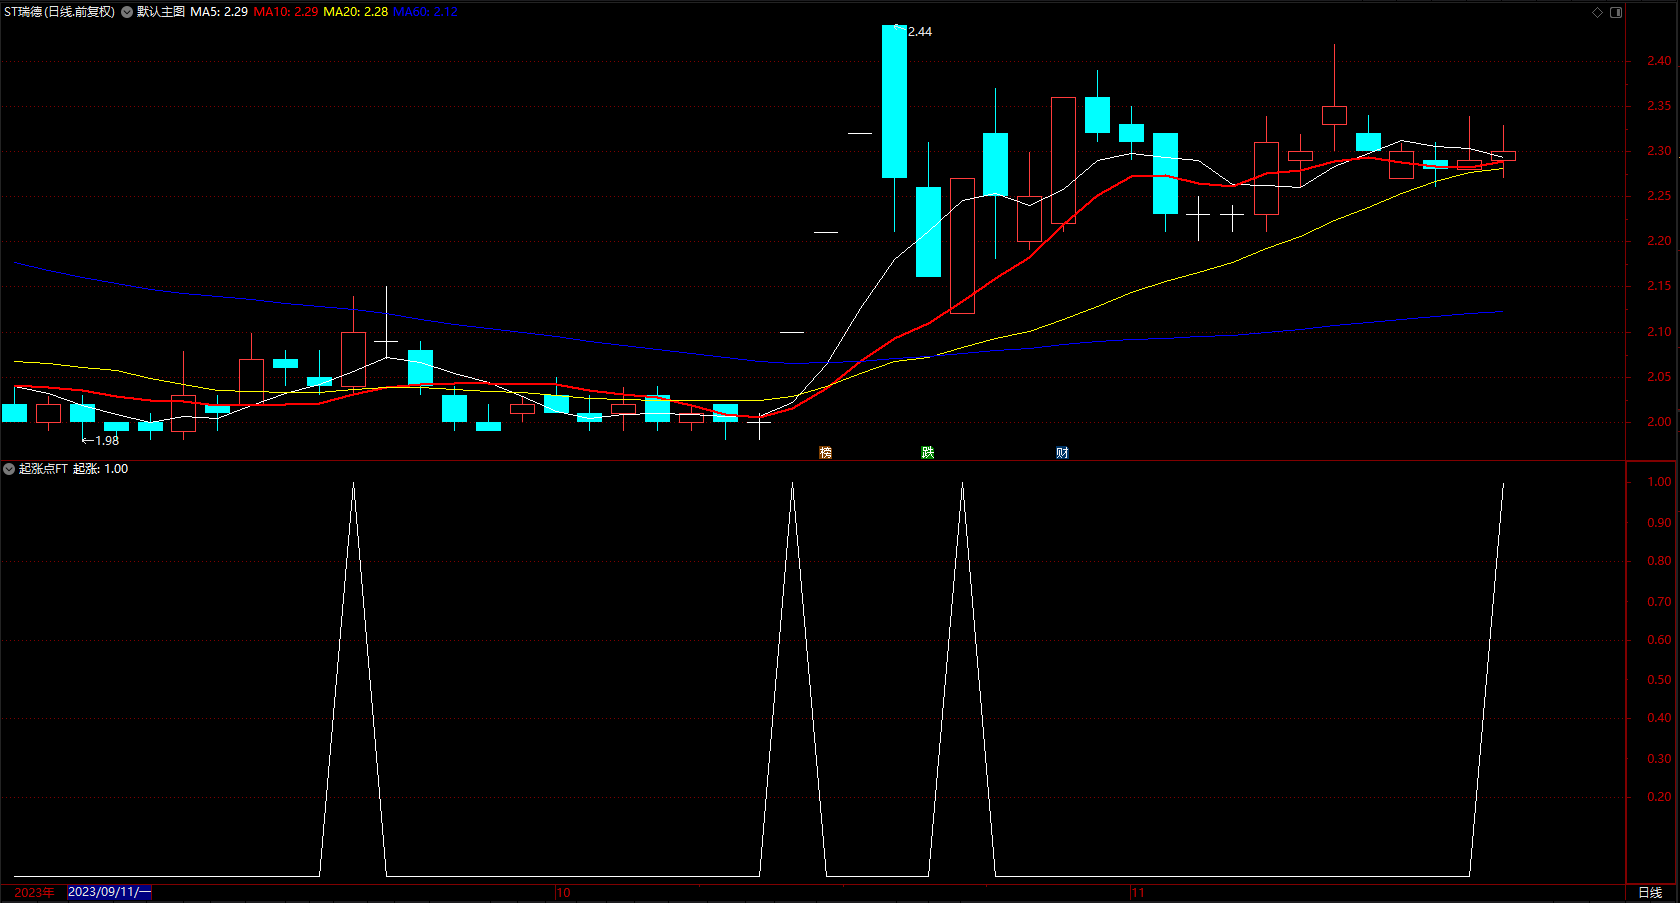Viewport: 1680px width, 903px height.
Task: Click the 0.20 indicator axis label
Action: (1659, 797)
